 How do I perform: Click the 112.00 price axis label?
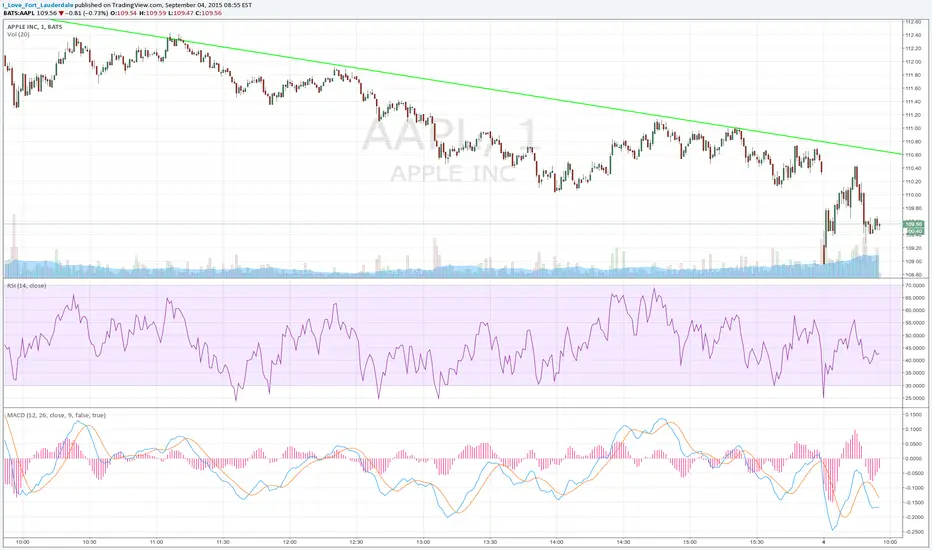[x=912, y=62]
